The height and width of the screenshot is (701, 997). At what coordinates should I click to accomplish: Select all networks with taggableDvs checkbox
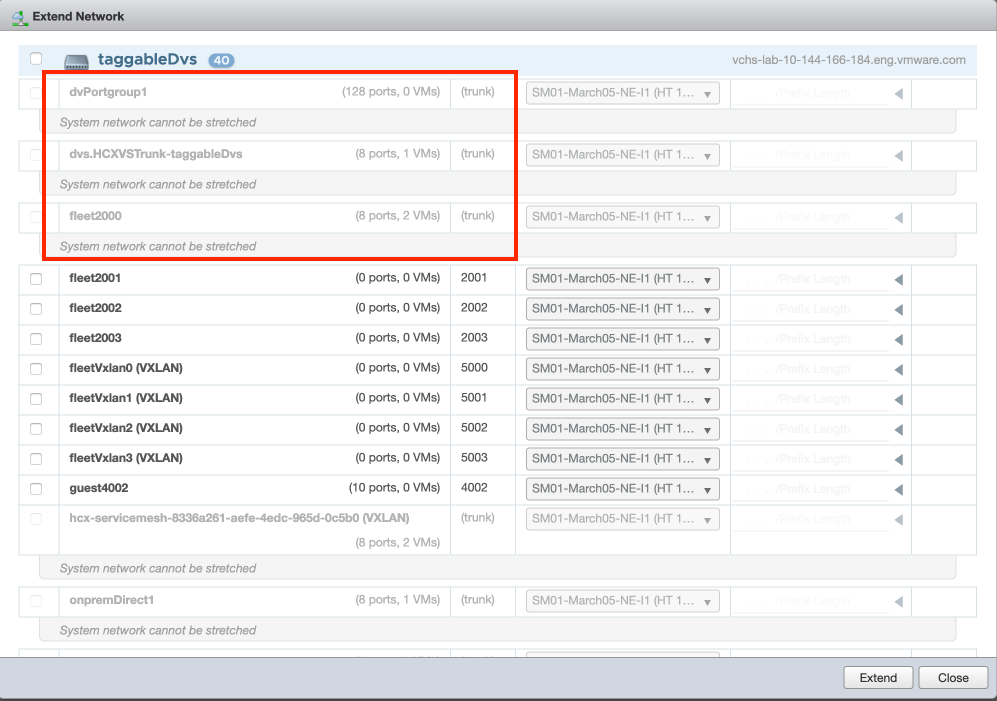[36, 59]
